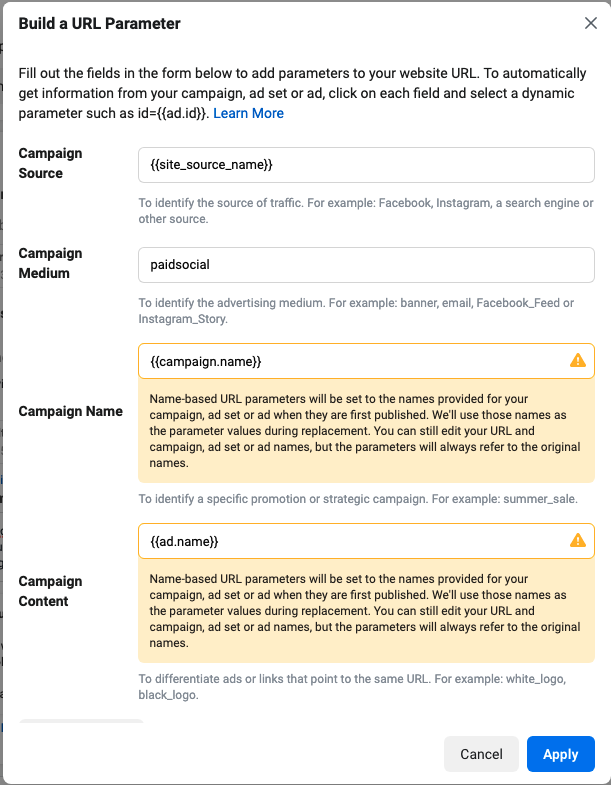Click the Campaign Source input field
Screen dimensions: 611x785
point(366,164)
